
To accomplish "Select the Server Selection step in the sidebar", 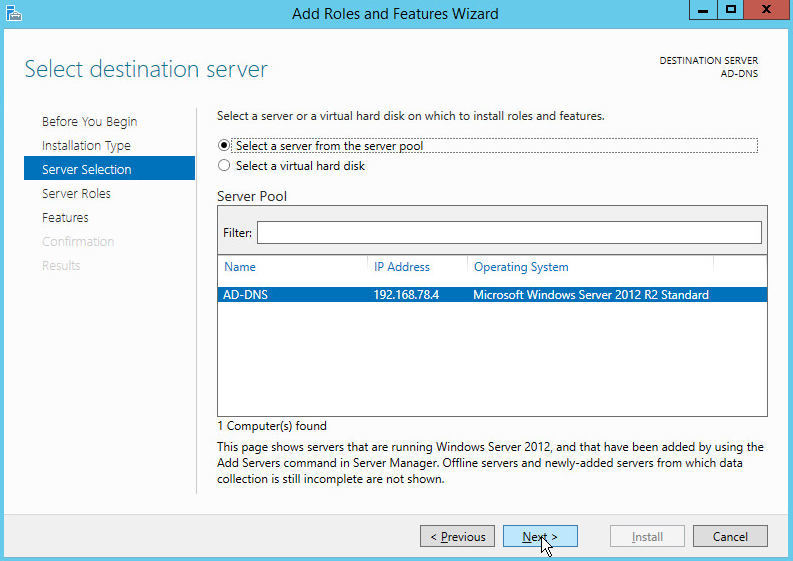I will [86, 169].
